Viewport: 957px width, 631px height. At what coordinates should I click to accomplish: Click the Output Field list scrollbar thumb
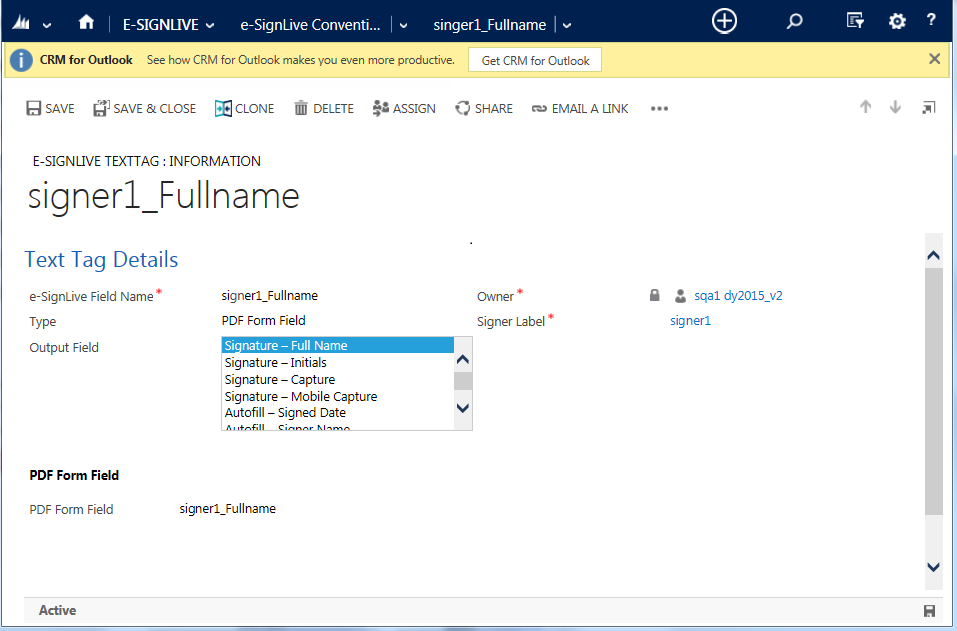[463, 381]
